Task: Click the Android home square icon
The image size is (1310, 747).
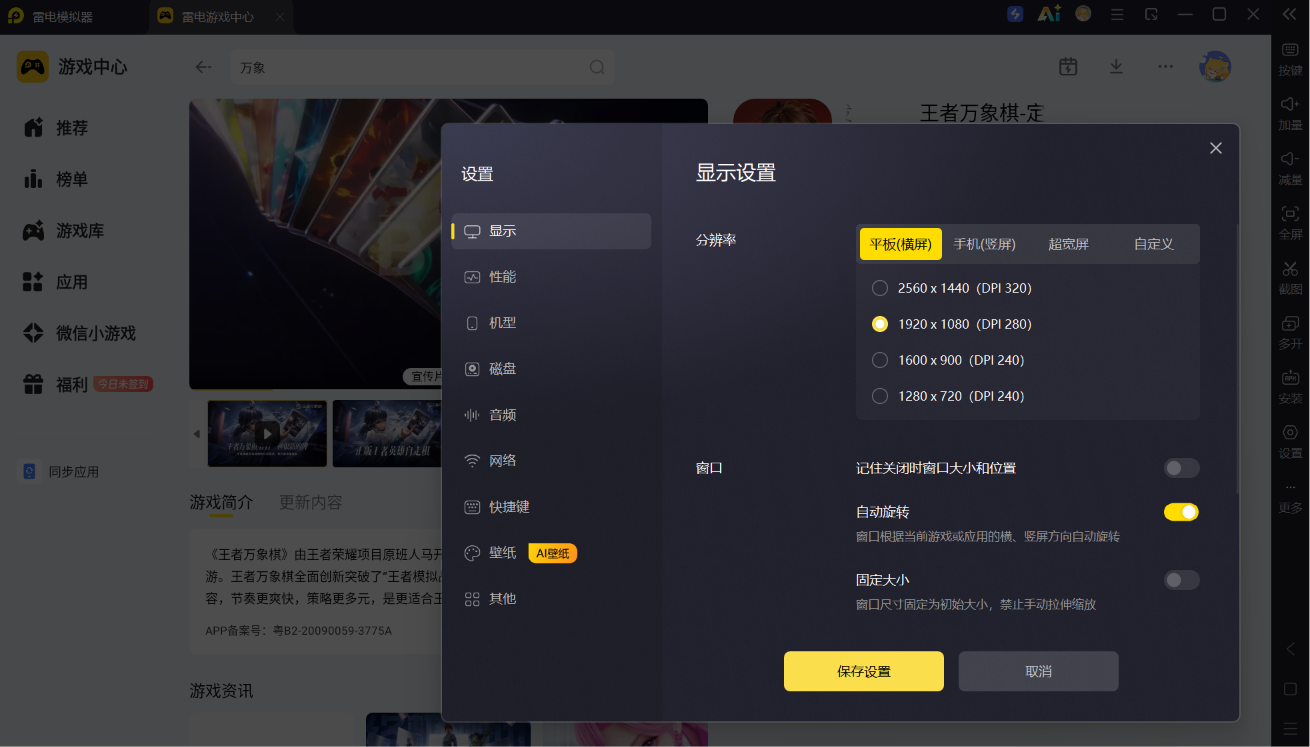Action: click(1290, 689)
